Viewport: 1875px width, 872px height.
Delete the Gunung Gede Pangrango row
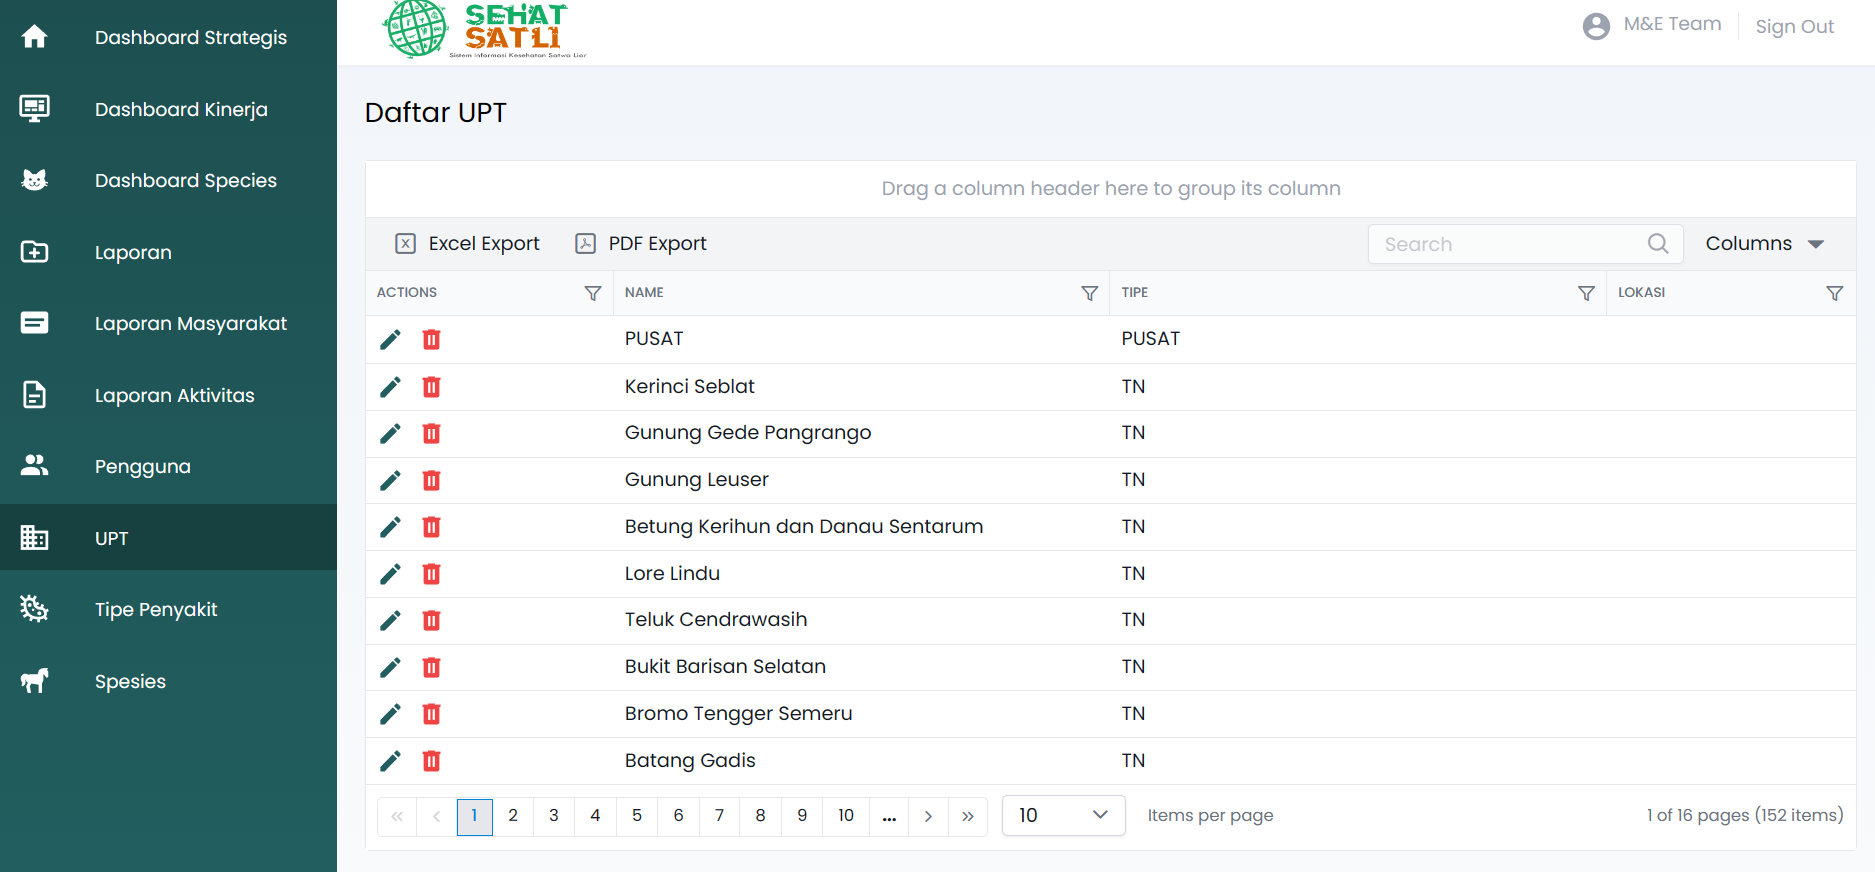point(431,433)
